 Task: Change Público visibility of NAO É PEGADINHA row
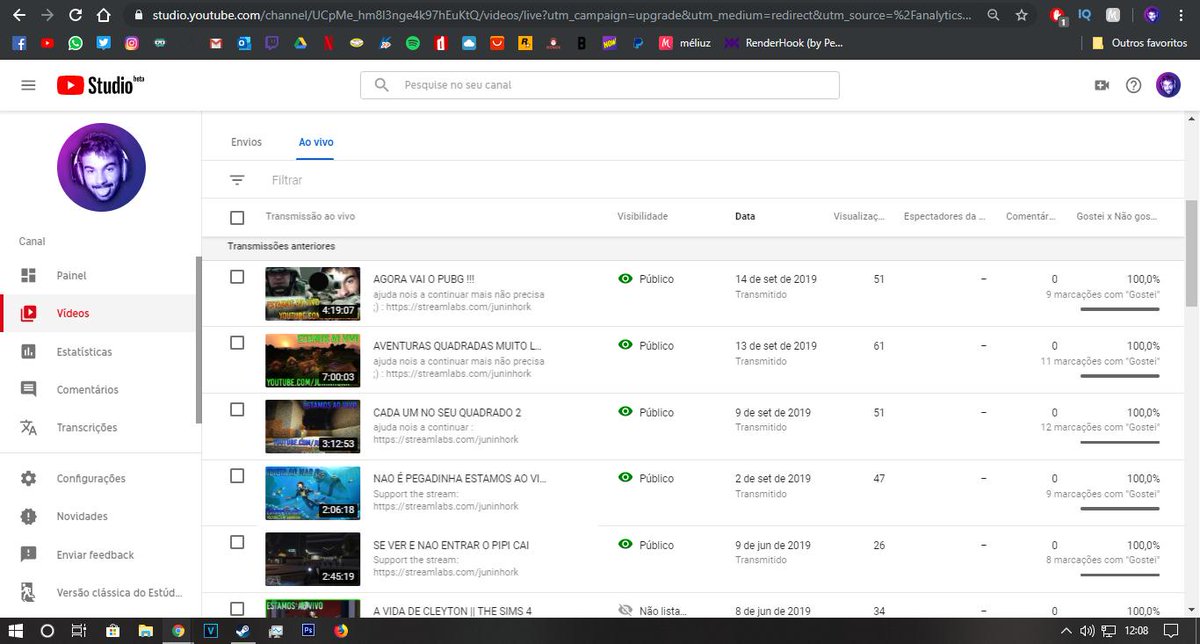[646, 479]
